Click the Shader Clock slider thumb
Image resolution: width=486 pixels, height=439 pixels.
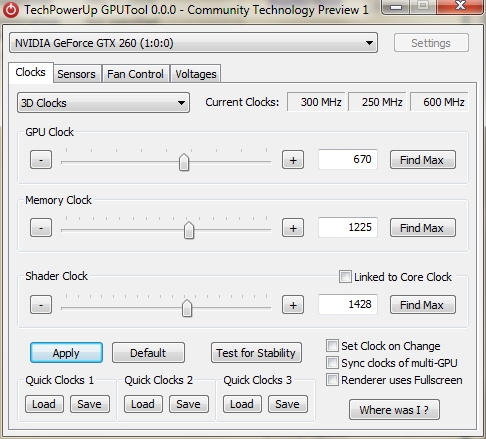point(187,308)
